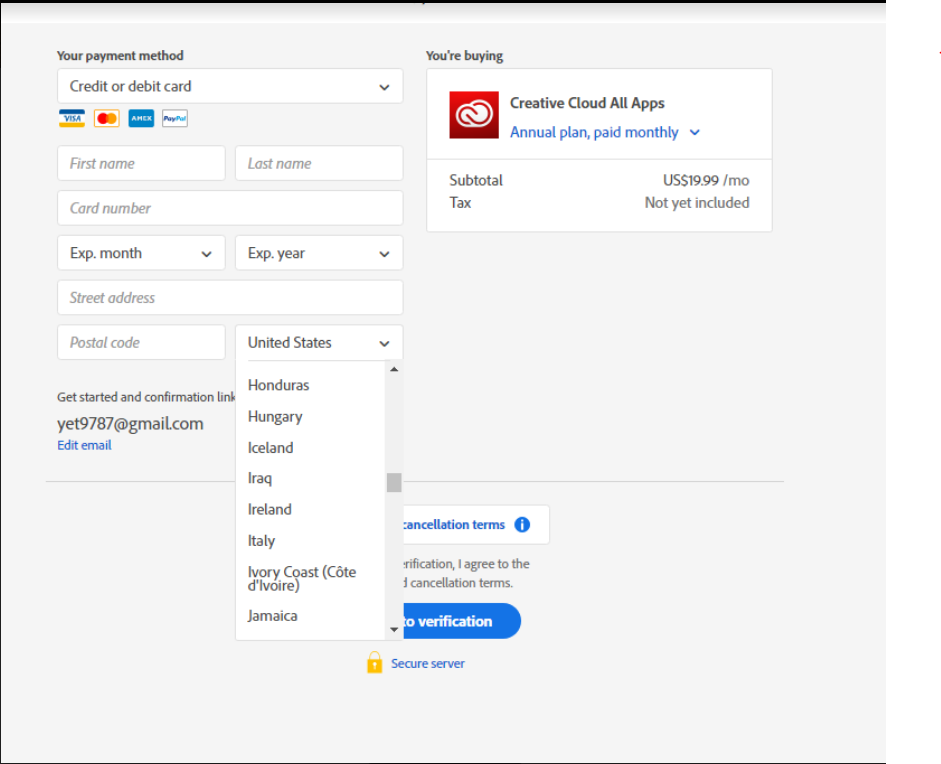Select Italy from country list
The height and width of the screenshot is (764, 941).
click(x=261, y=541)
